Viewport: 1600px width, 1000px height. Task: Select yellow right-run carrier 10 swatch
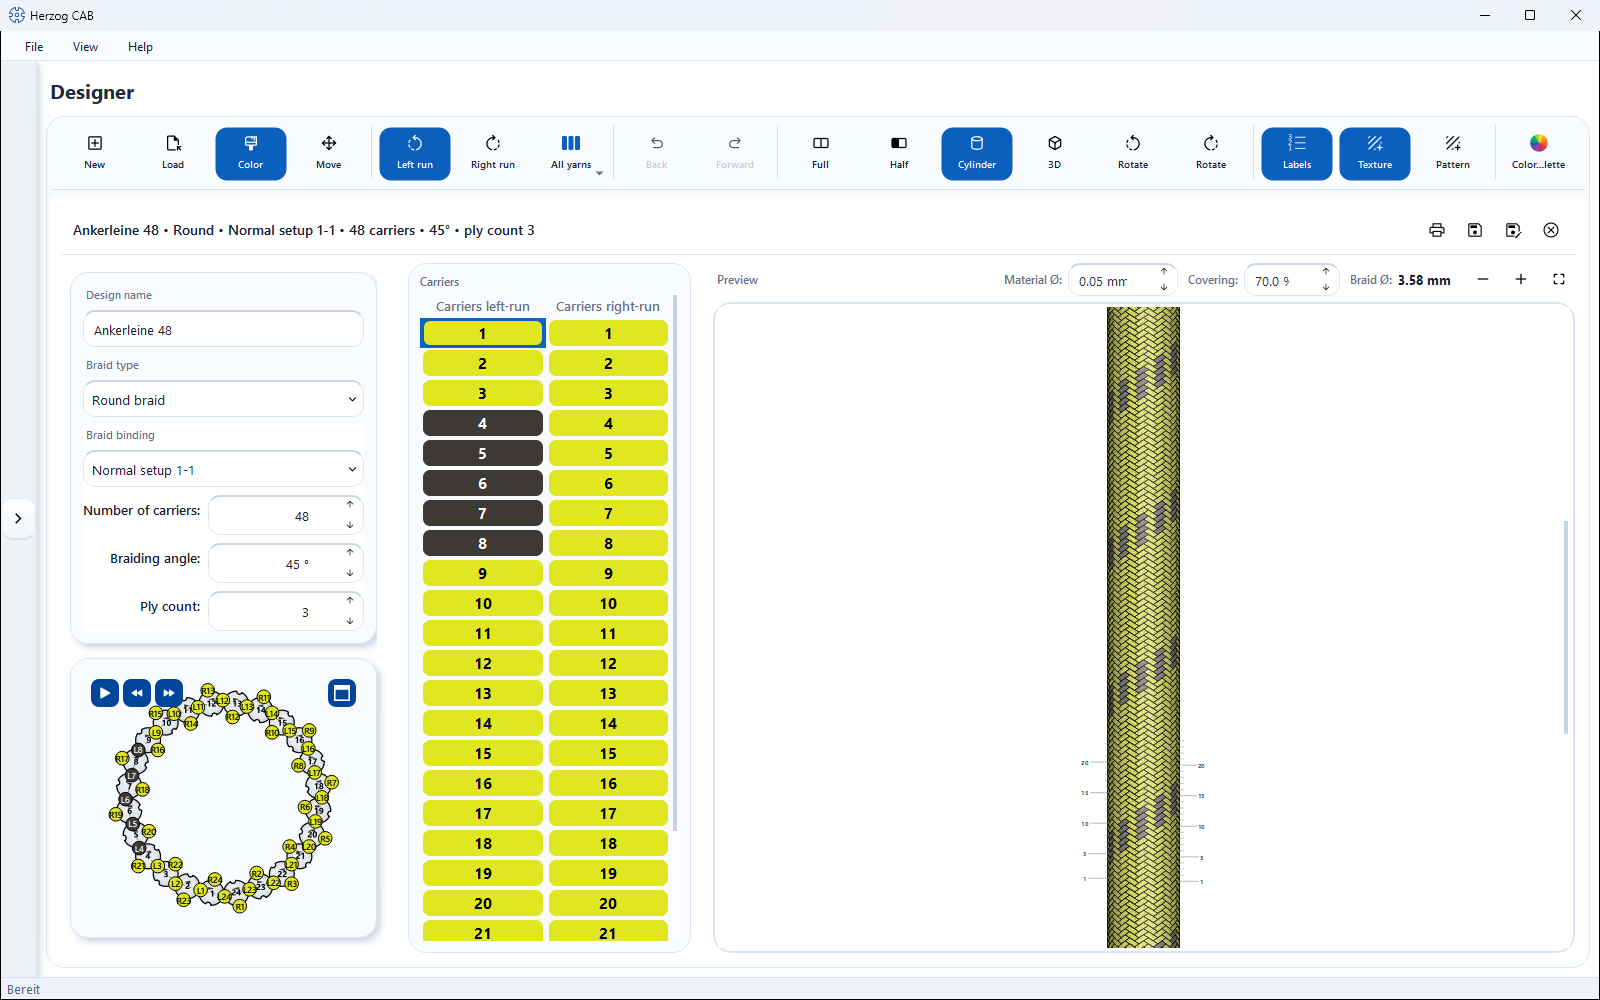pos(608,603)
